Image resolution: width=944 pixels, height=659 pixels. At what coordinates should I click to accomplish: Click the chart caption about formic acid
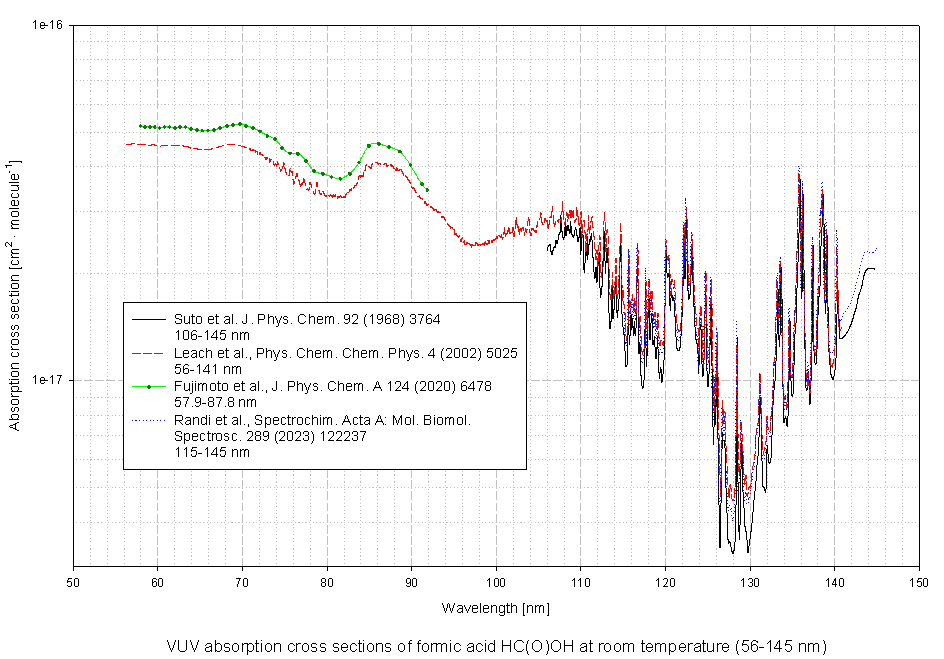[x=497, y=645]
